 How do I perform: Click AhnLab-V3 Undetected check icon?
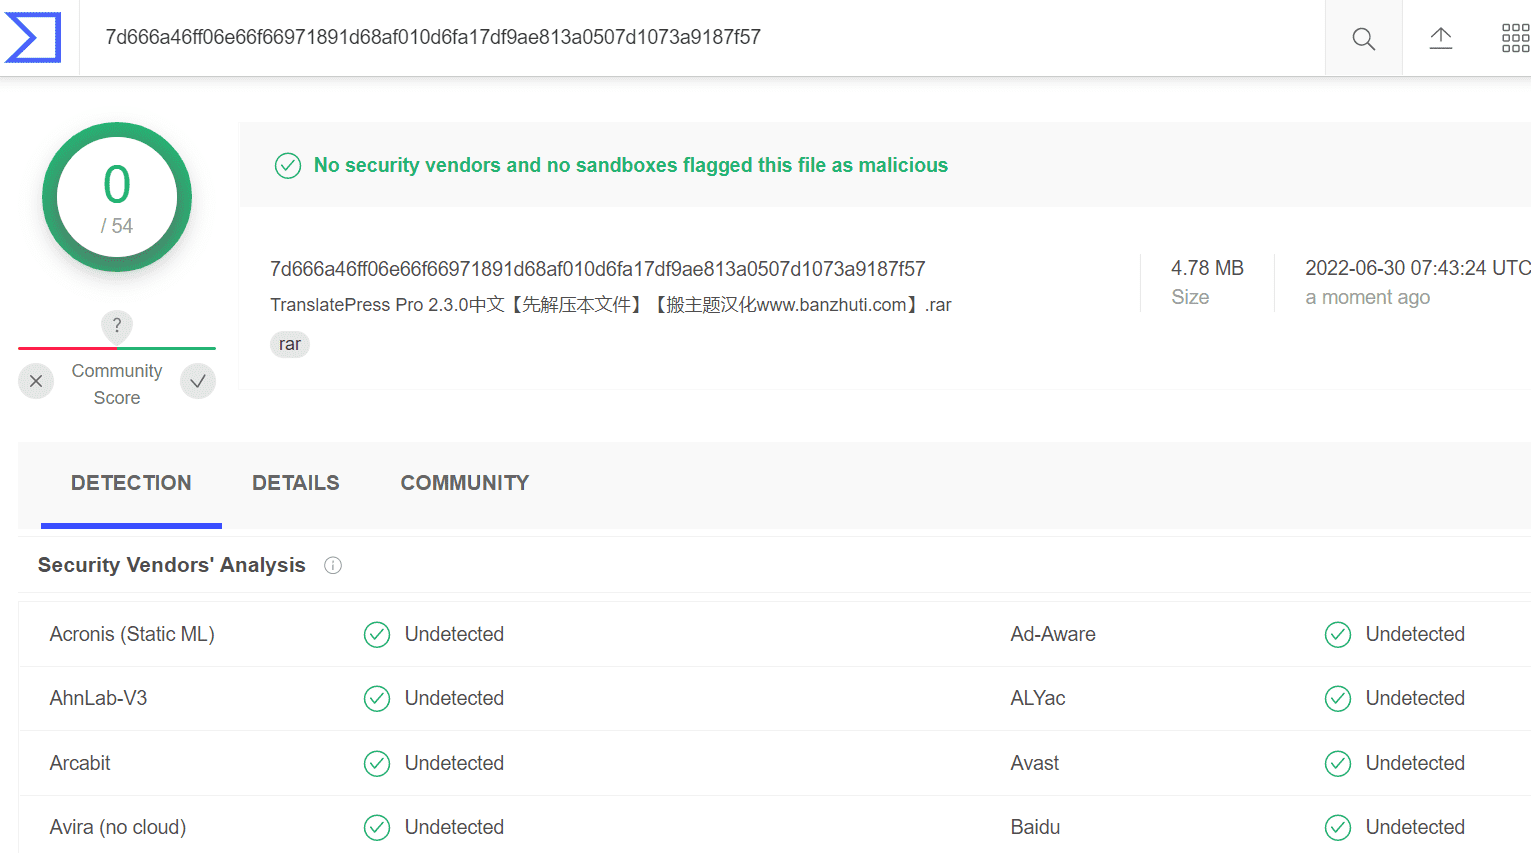pyautogui.click(x=377, y=699)
